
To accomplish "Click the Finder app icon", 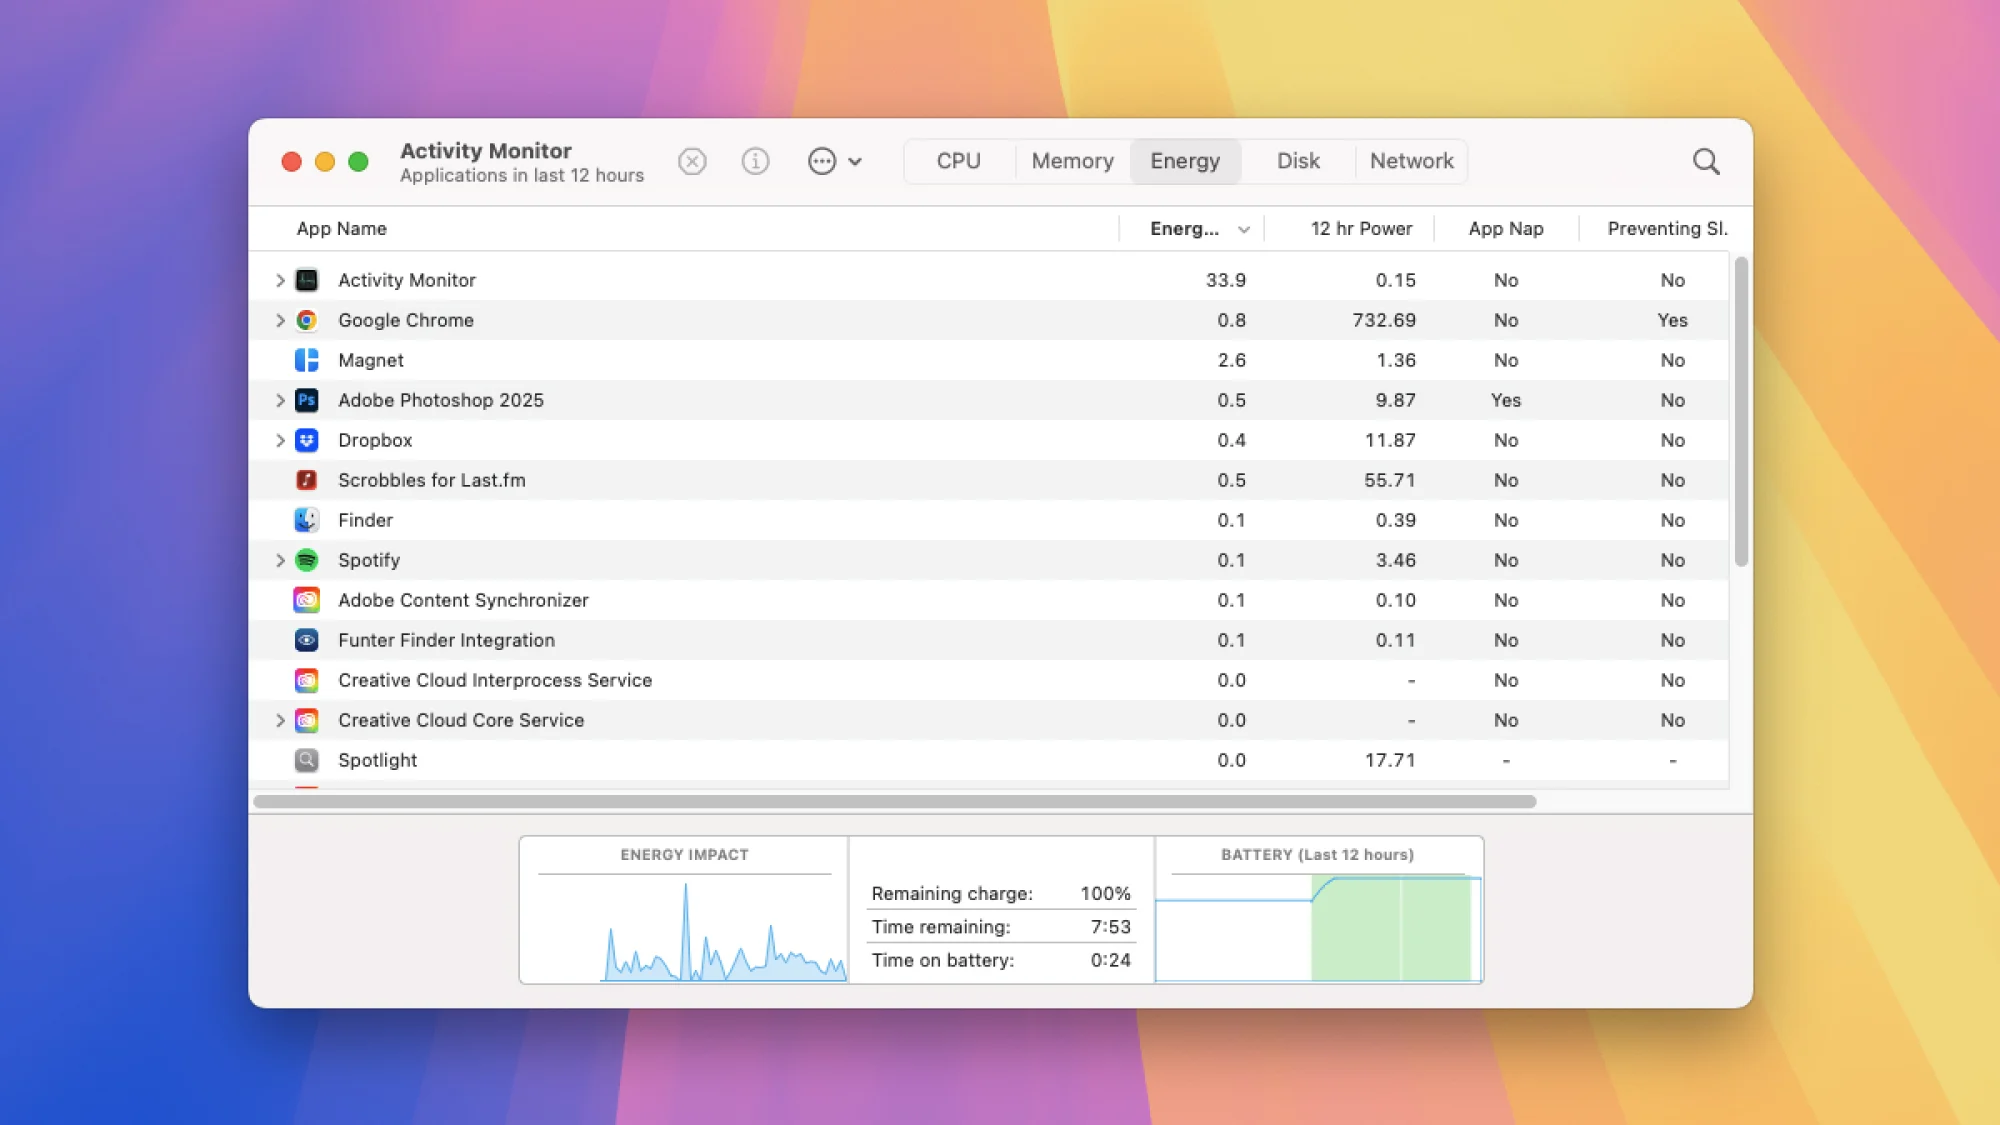I will (x=307, y=520).
